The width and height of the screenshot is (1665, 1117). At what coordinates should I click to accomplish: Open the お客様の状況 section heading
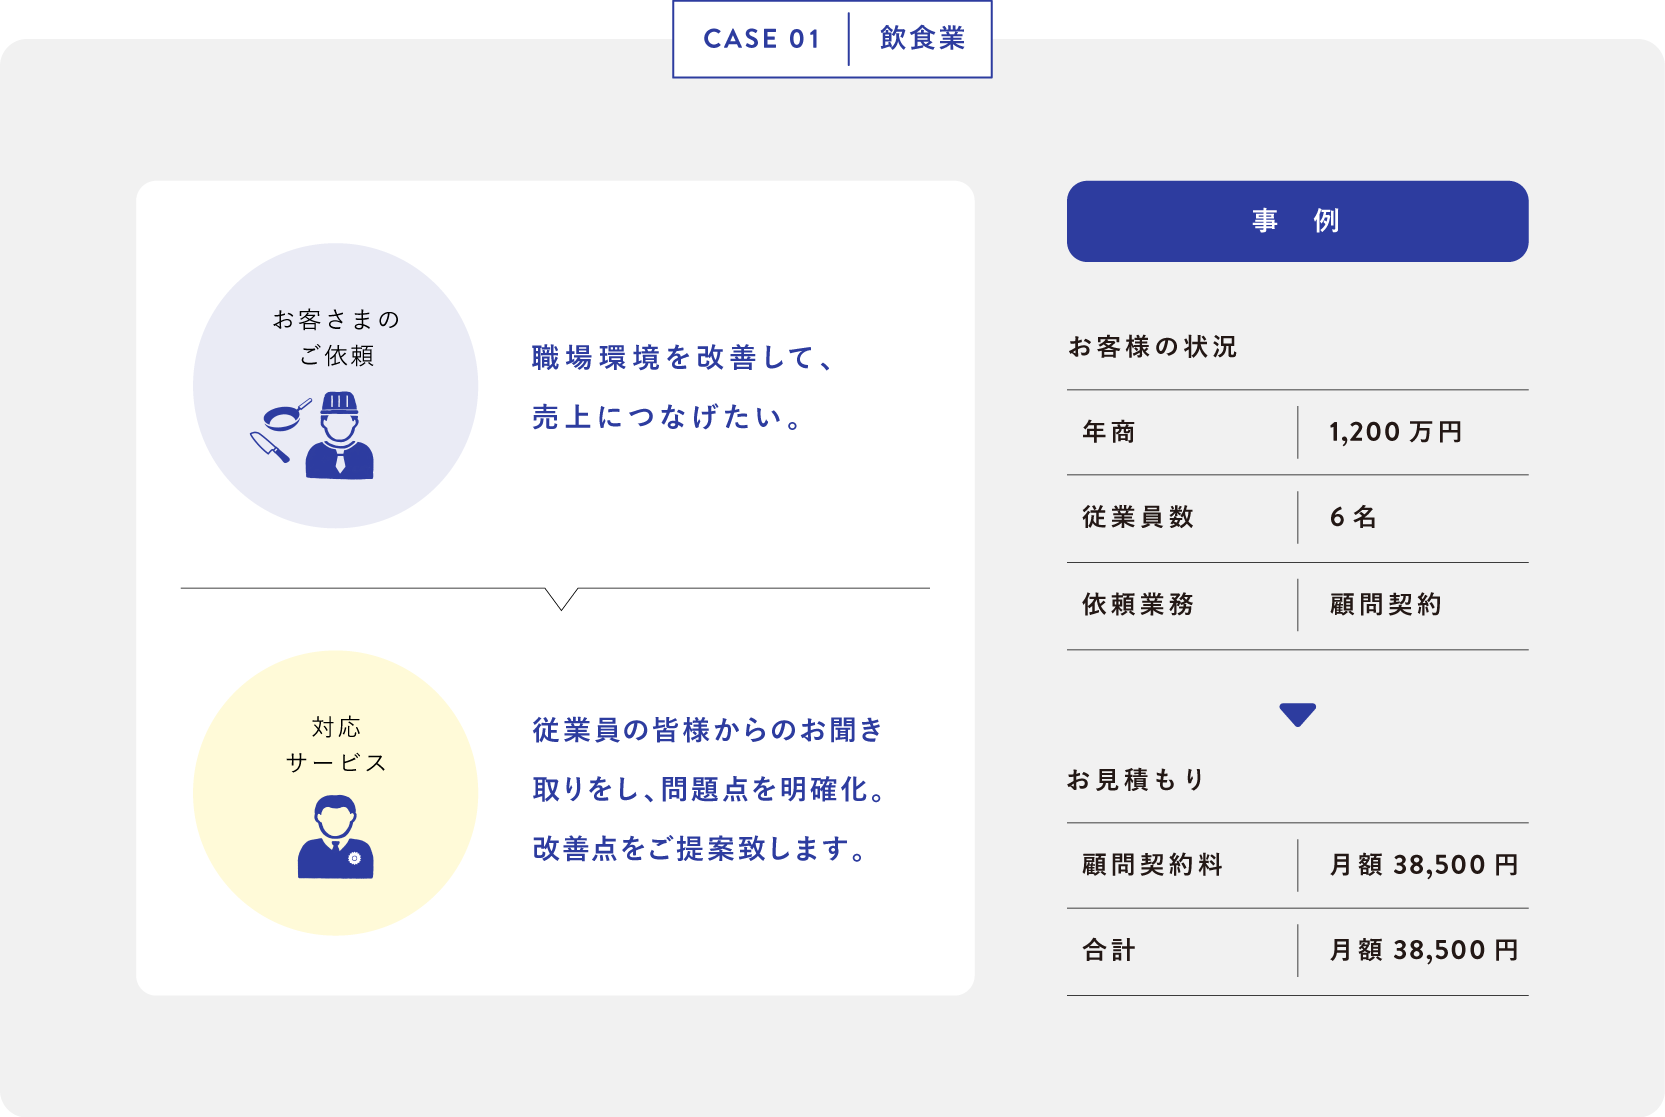(1153, 347)
